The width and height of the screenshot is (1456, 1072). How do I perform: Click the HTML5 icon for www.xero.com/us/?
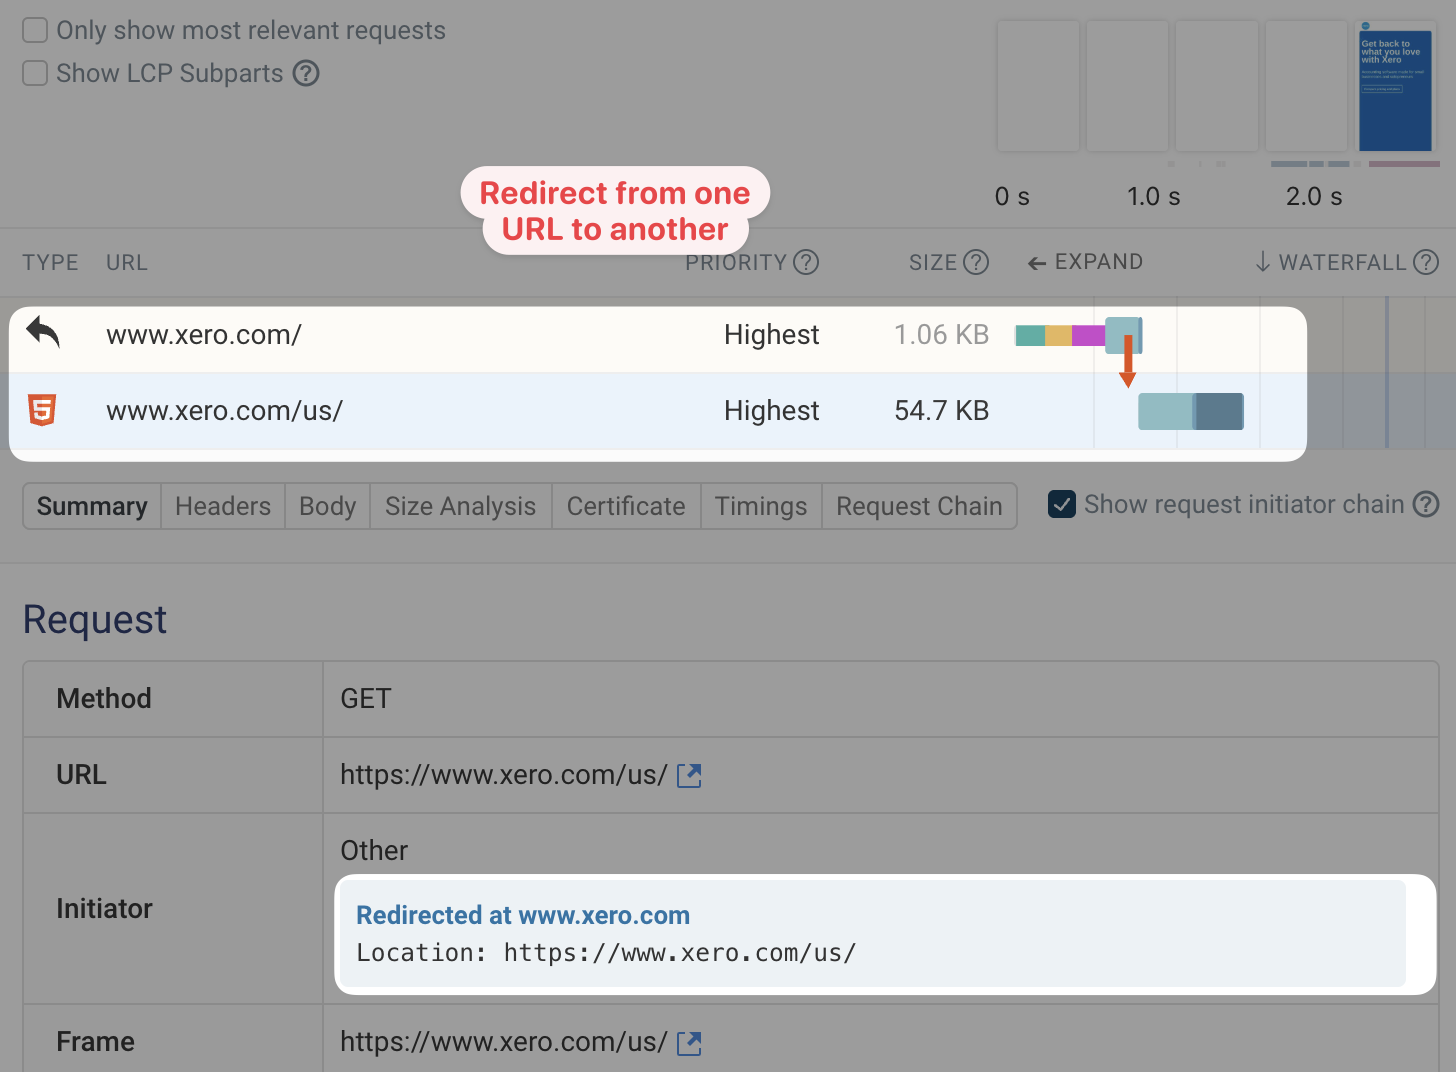point(42,410)
